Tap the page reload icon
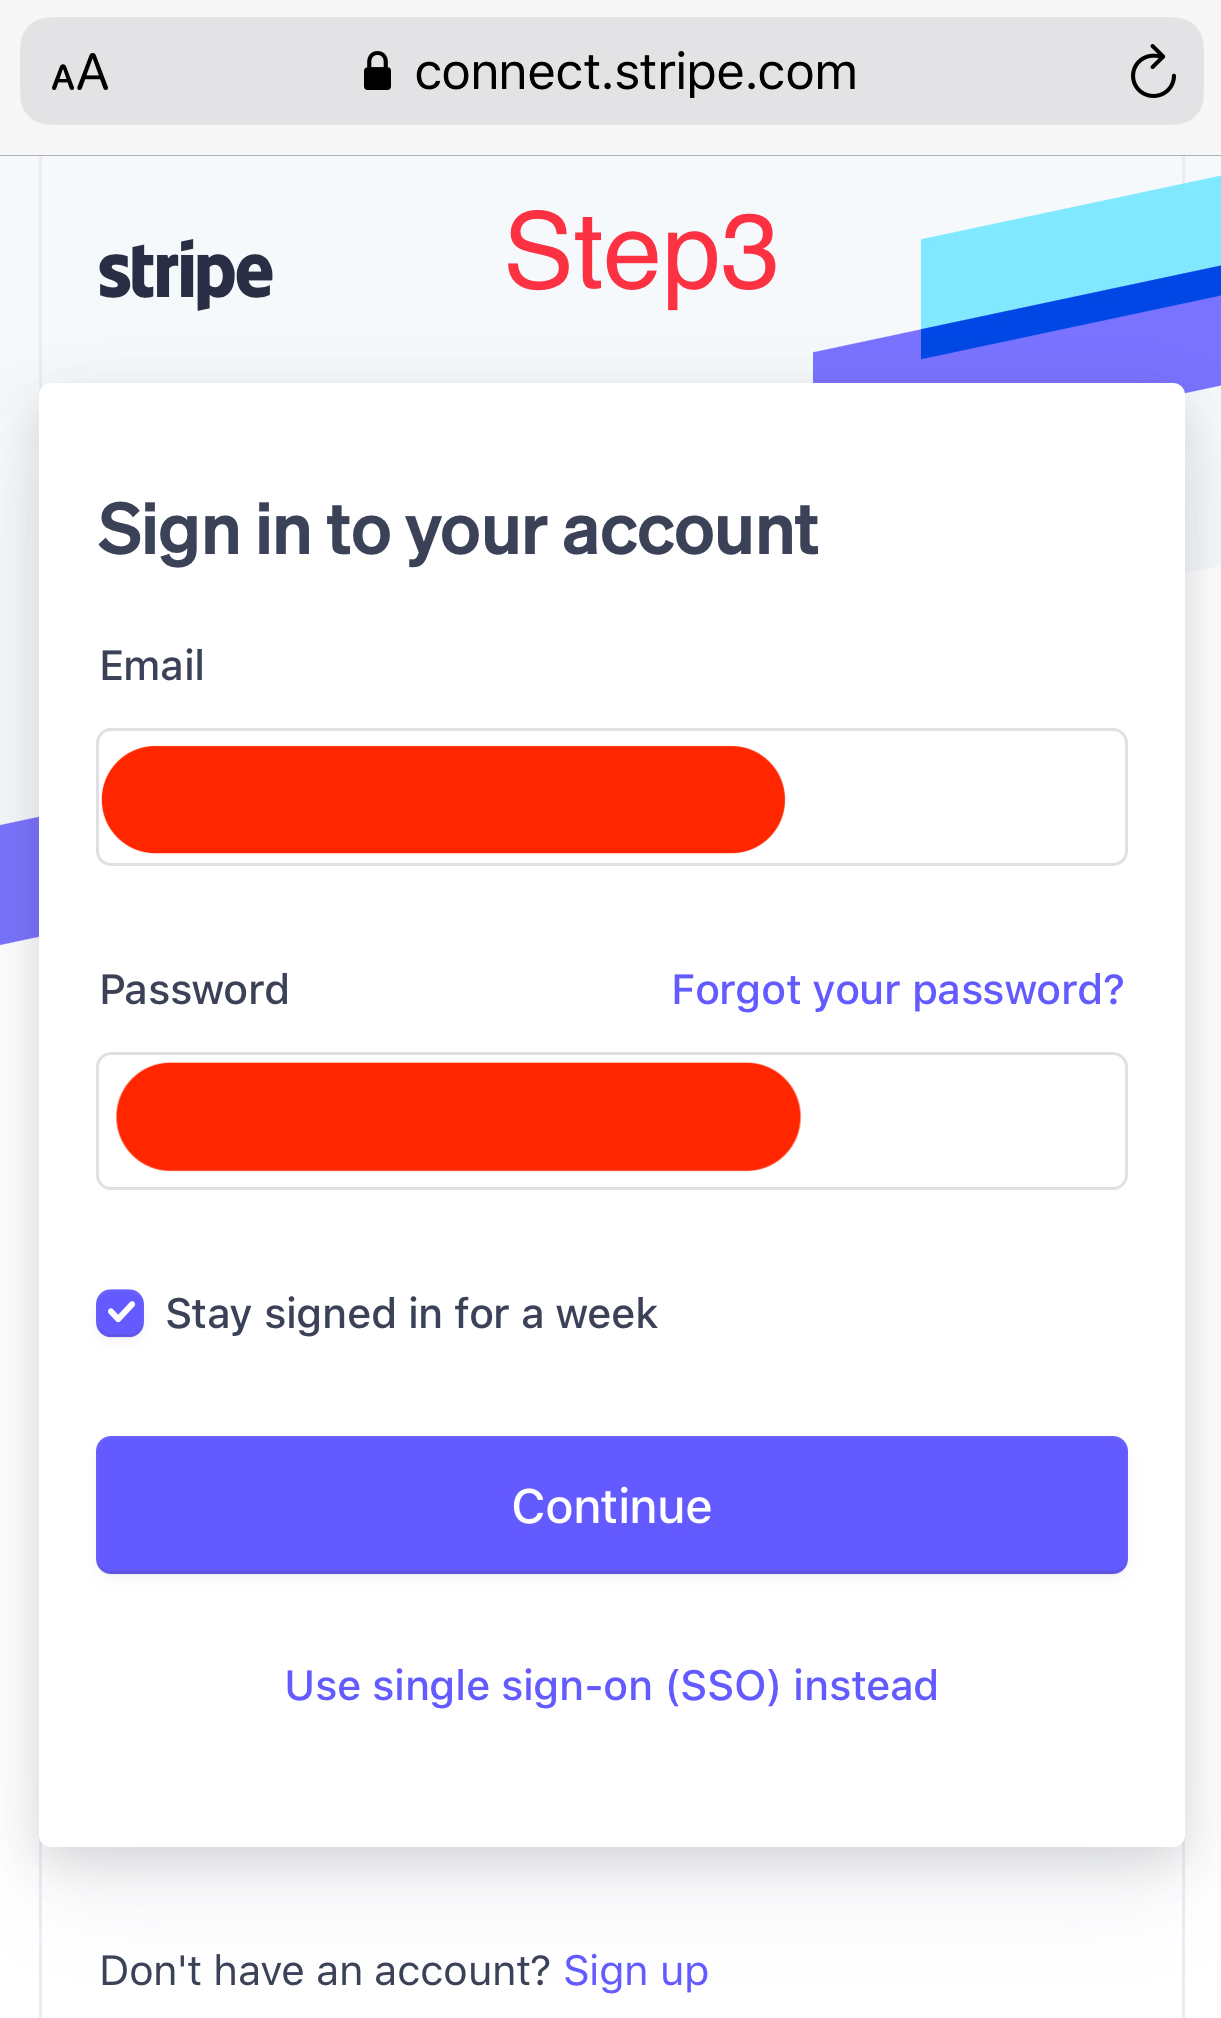 point(1152,71)
